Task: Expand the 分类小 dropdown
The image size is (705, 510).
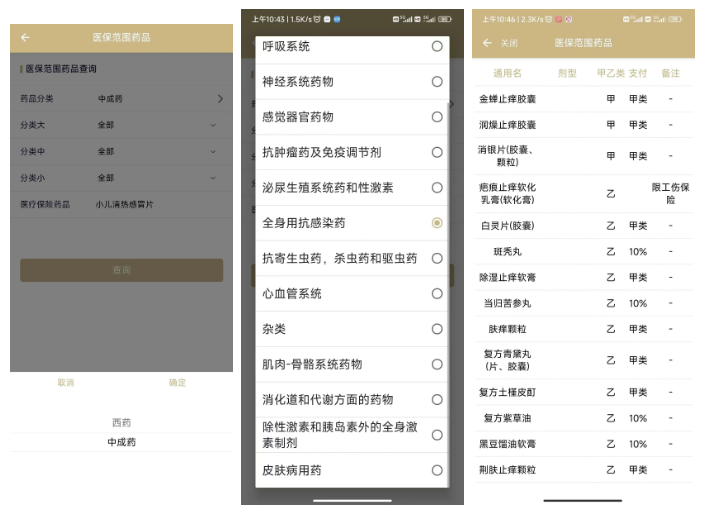Action: pyautogui.click(x=213, y=178)
